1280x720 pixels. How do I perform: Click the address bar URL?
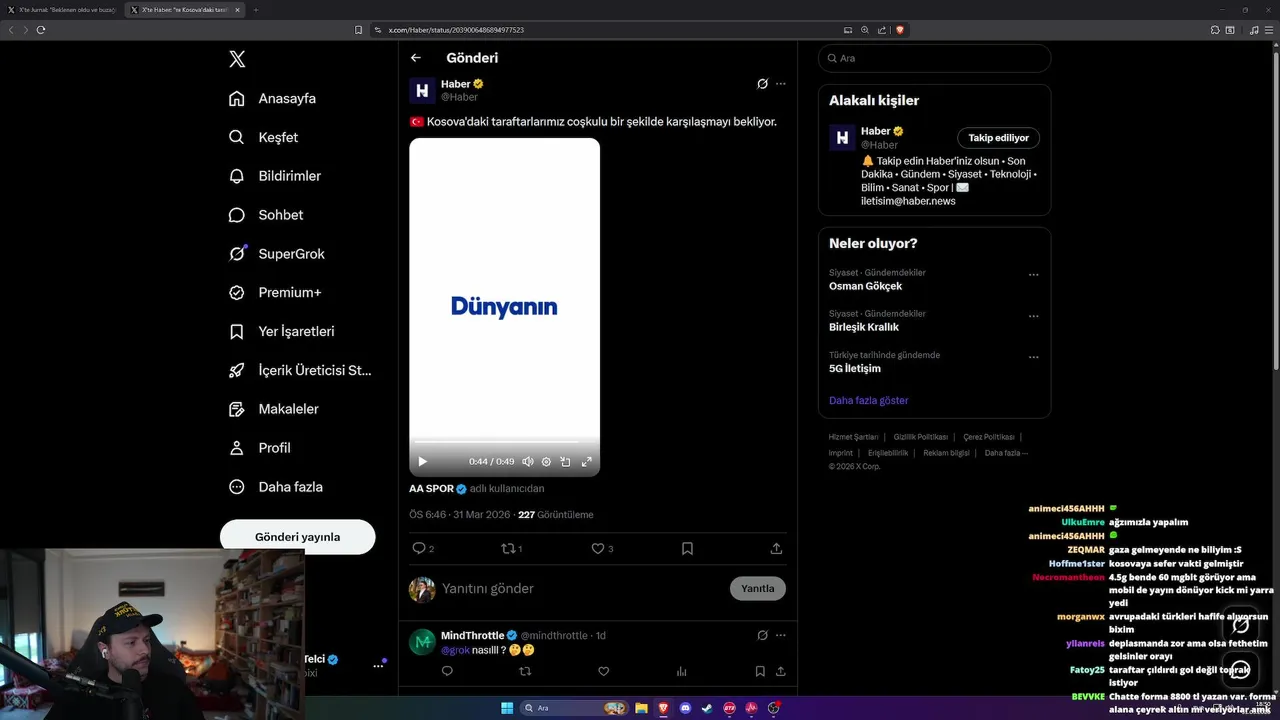click(456, 30)
